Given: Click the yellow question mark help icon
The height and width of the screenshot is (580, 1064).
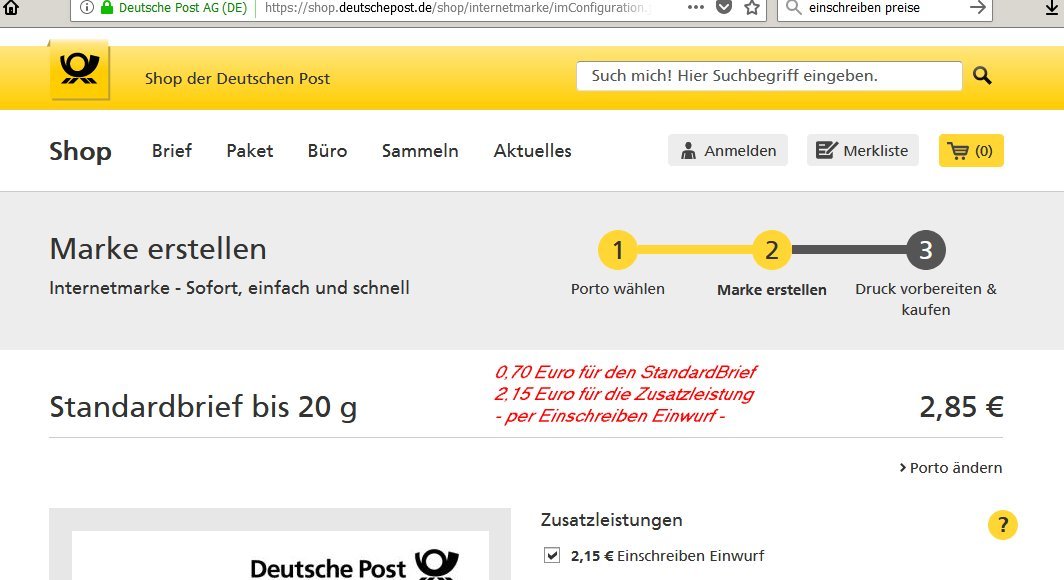Looking at the screenshot, I should [x=1002, y=524].
